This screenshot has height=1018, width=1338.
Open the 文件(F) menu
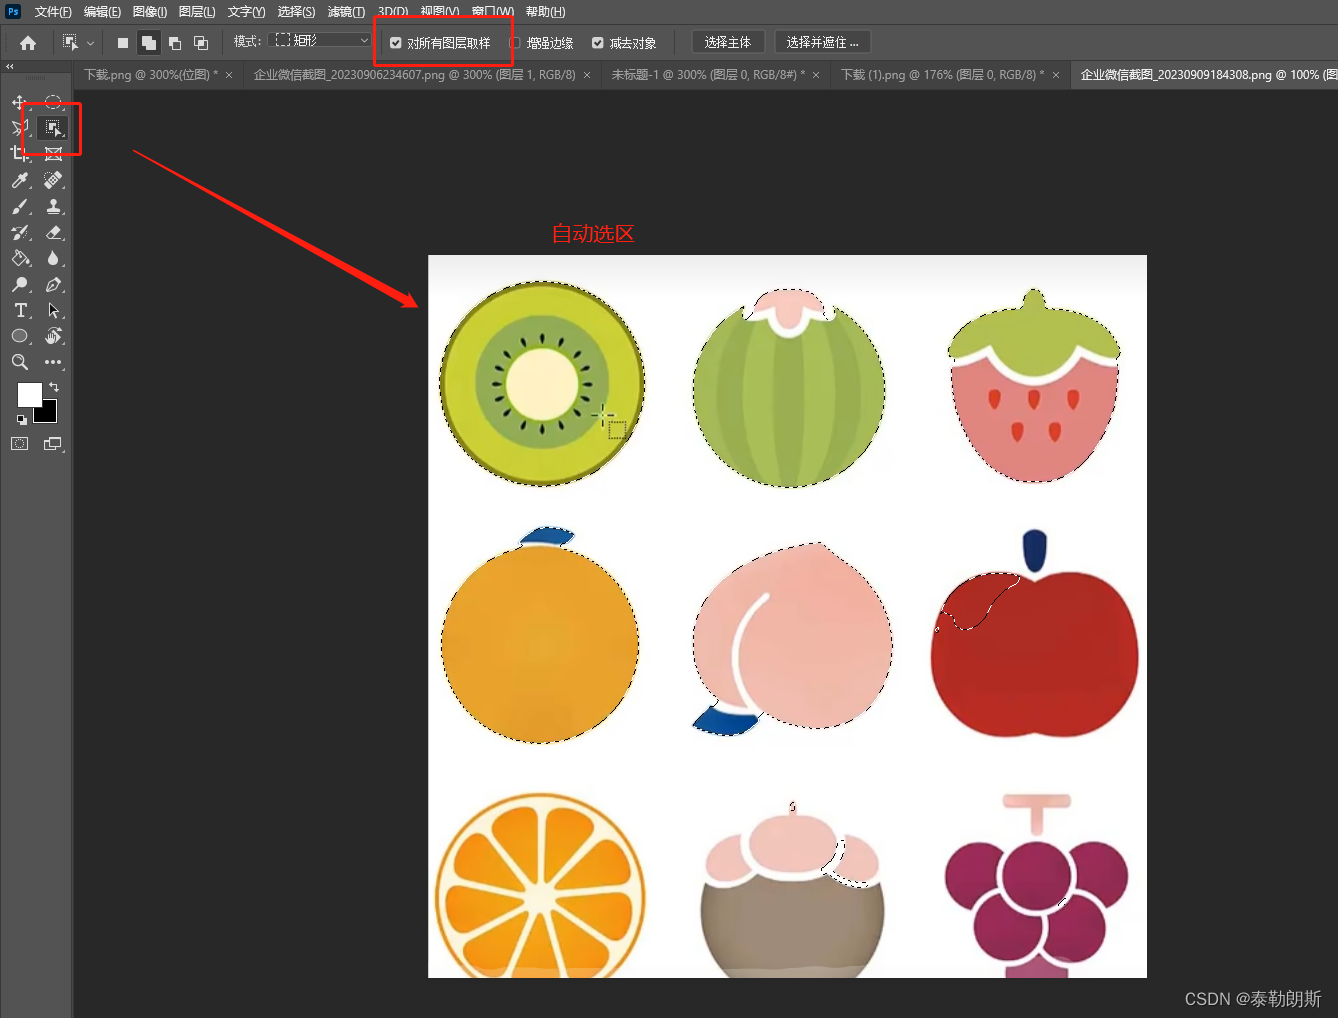click(x=53, y=12)
